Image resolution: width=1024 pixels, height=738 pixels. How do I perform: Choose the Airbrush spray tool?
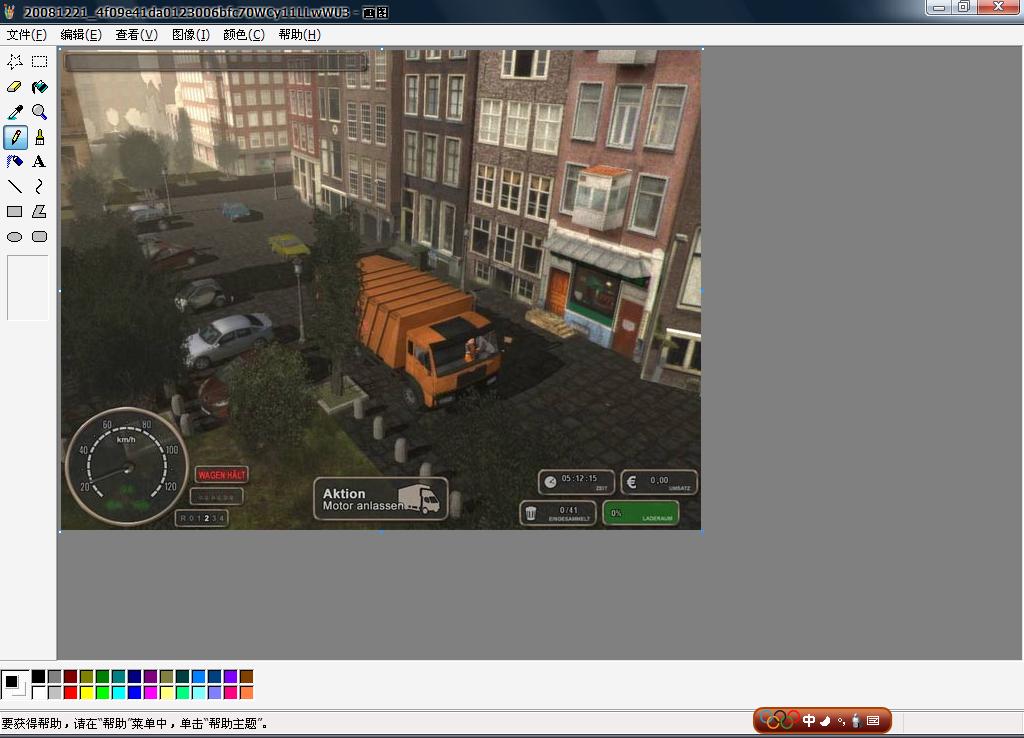[15, 161]
